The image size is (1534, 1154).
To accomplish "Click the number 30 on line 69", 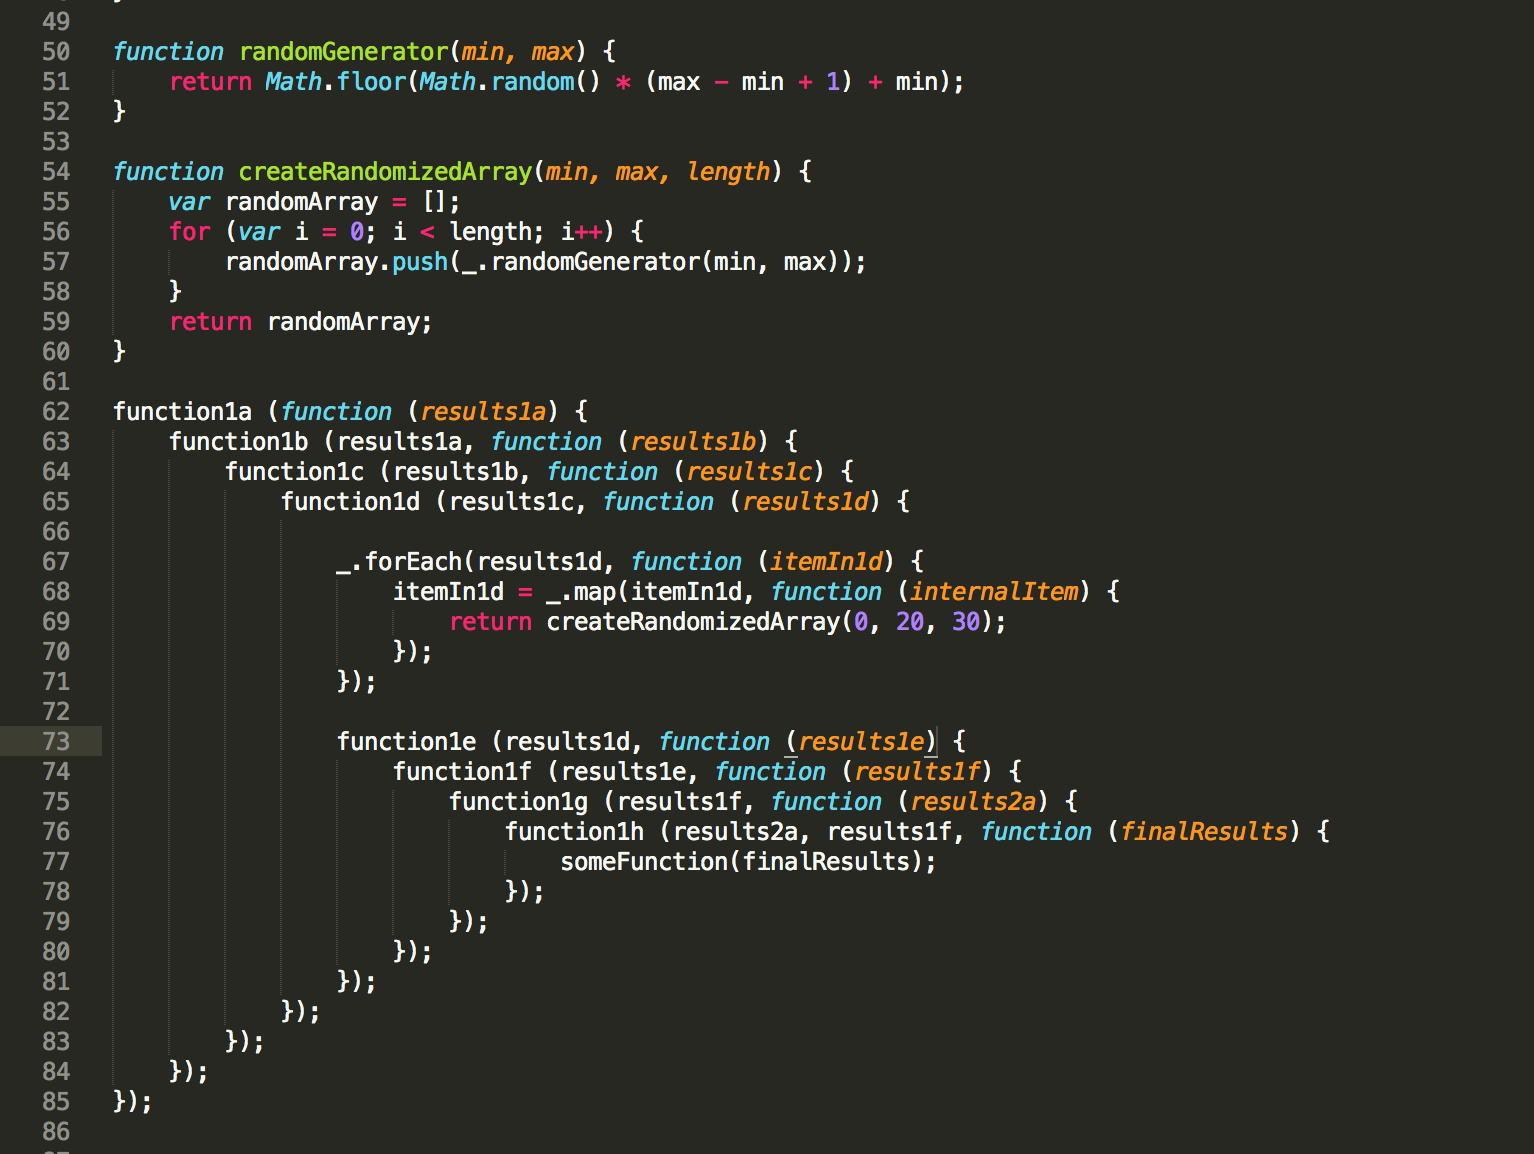I will point(965,622).
